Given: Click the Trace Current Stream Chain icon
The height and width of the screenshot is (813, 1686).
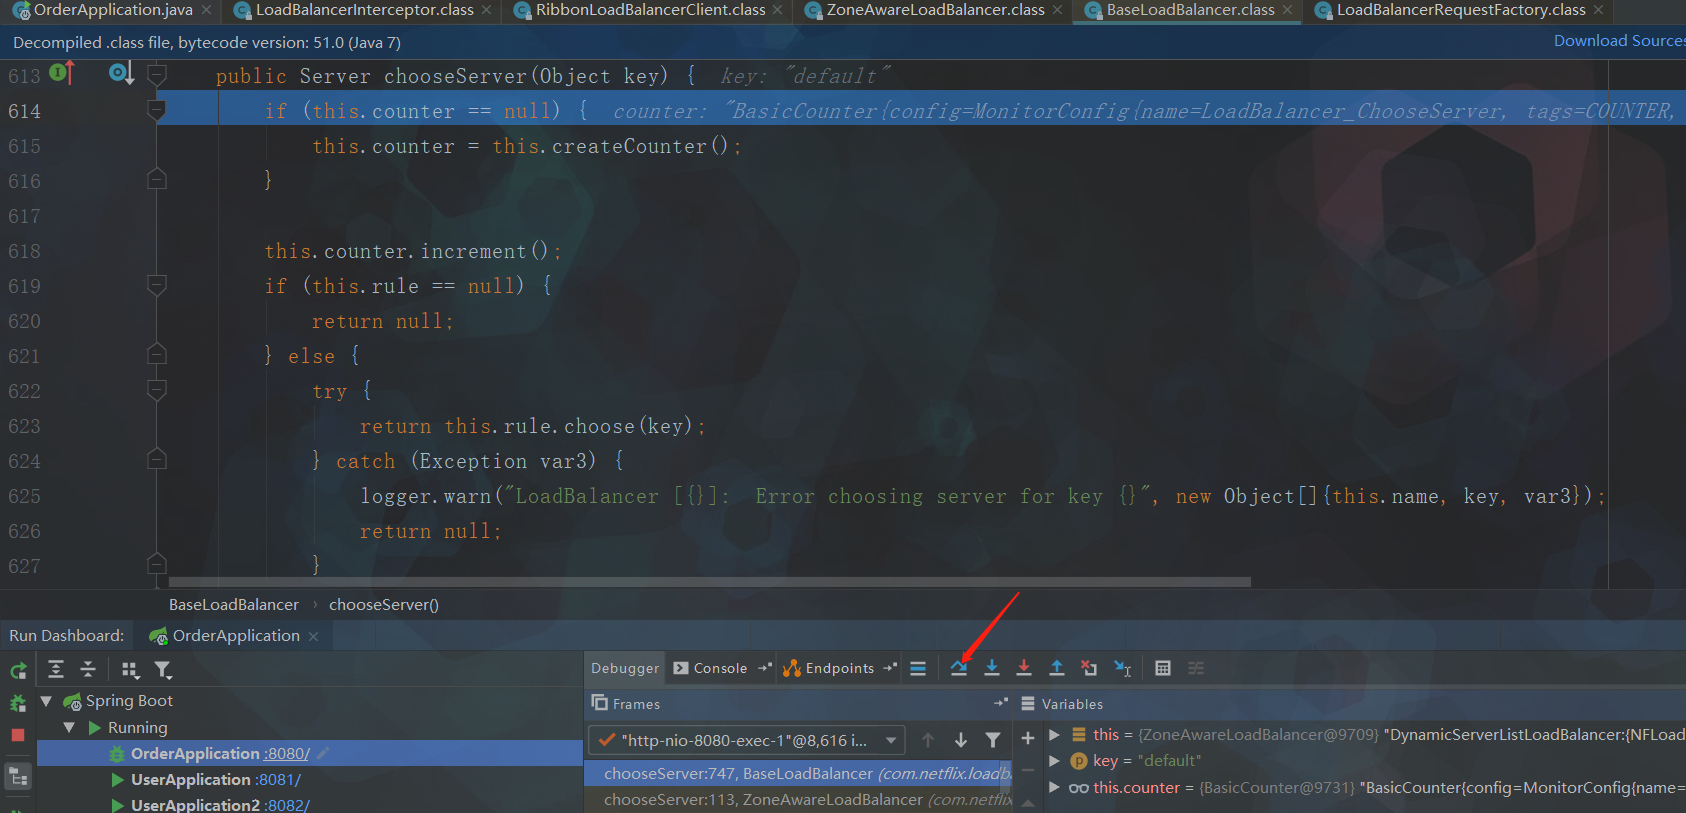Looking at the screenshot, I should pos(1196,668).
